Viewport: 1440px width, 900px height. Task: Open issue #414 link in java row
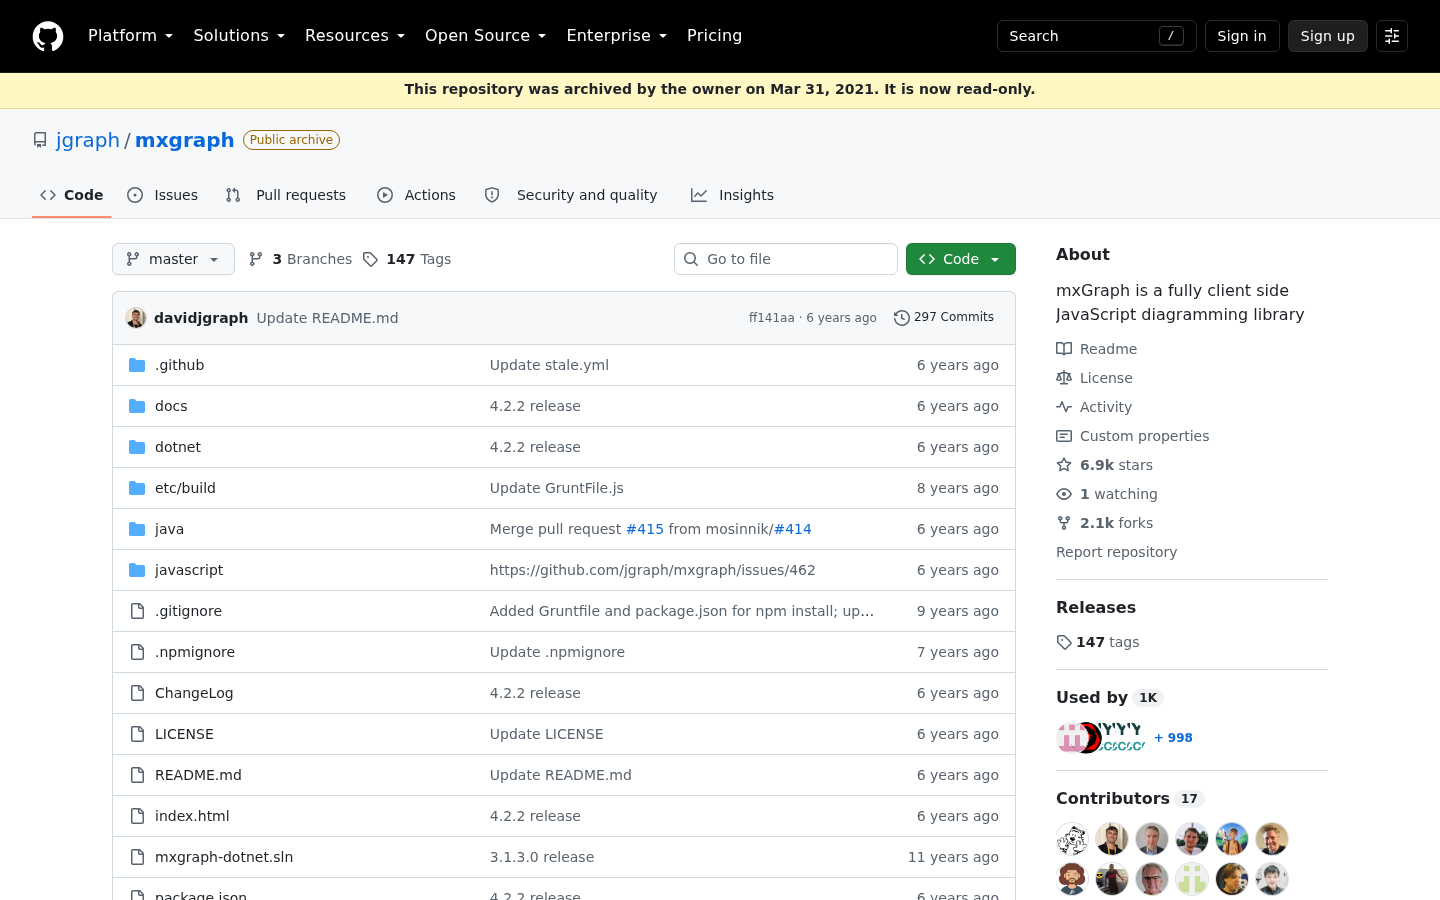point(792,529)
